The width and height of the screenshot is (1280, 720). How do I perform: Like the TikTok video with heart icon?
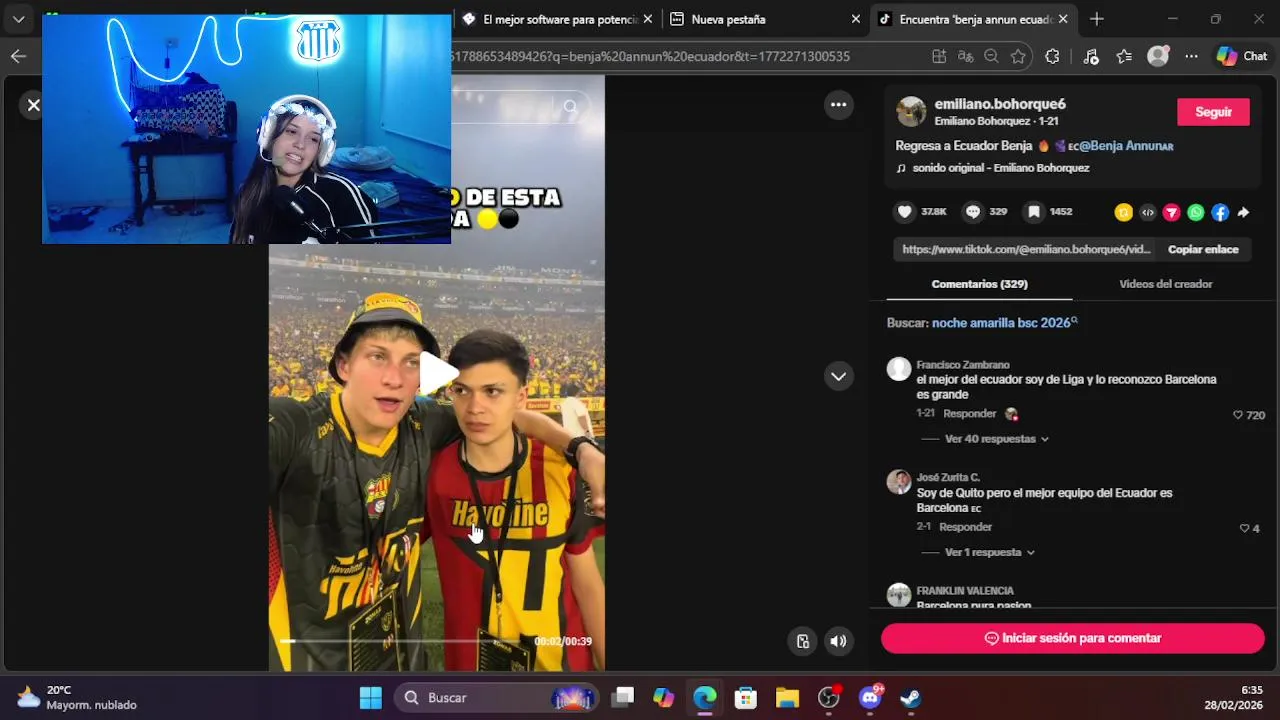pyautogui.click(x=905, y=212)
